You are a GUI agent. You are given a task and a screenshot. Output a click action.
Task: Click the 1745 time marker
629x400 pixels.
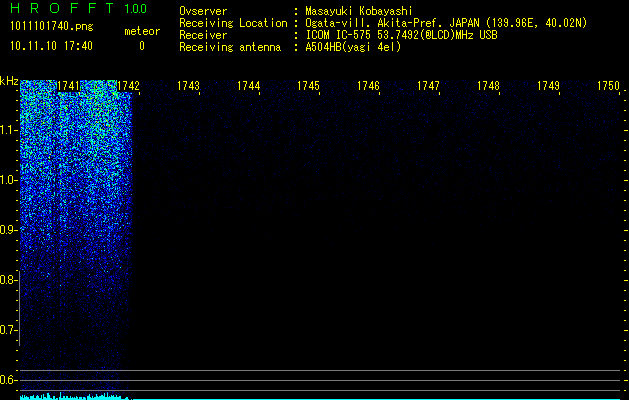[x=308, y=86]
